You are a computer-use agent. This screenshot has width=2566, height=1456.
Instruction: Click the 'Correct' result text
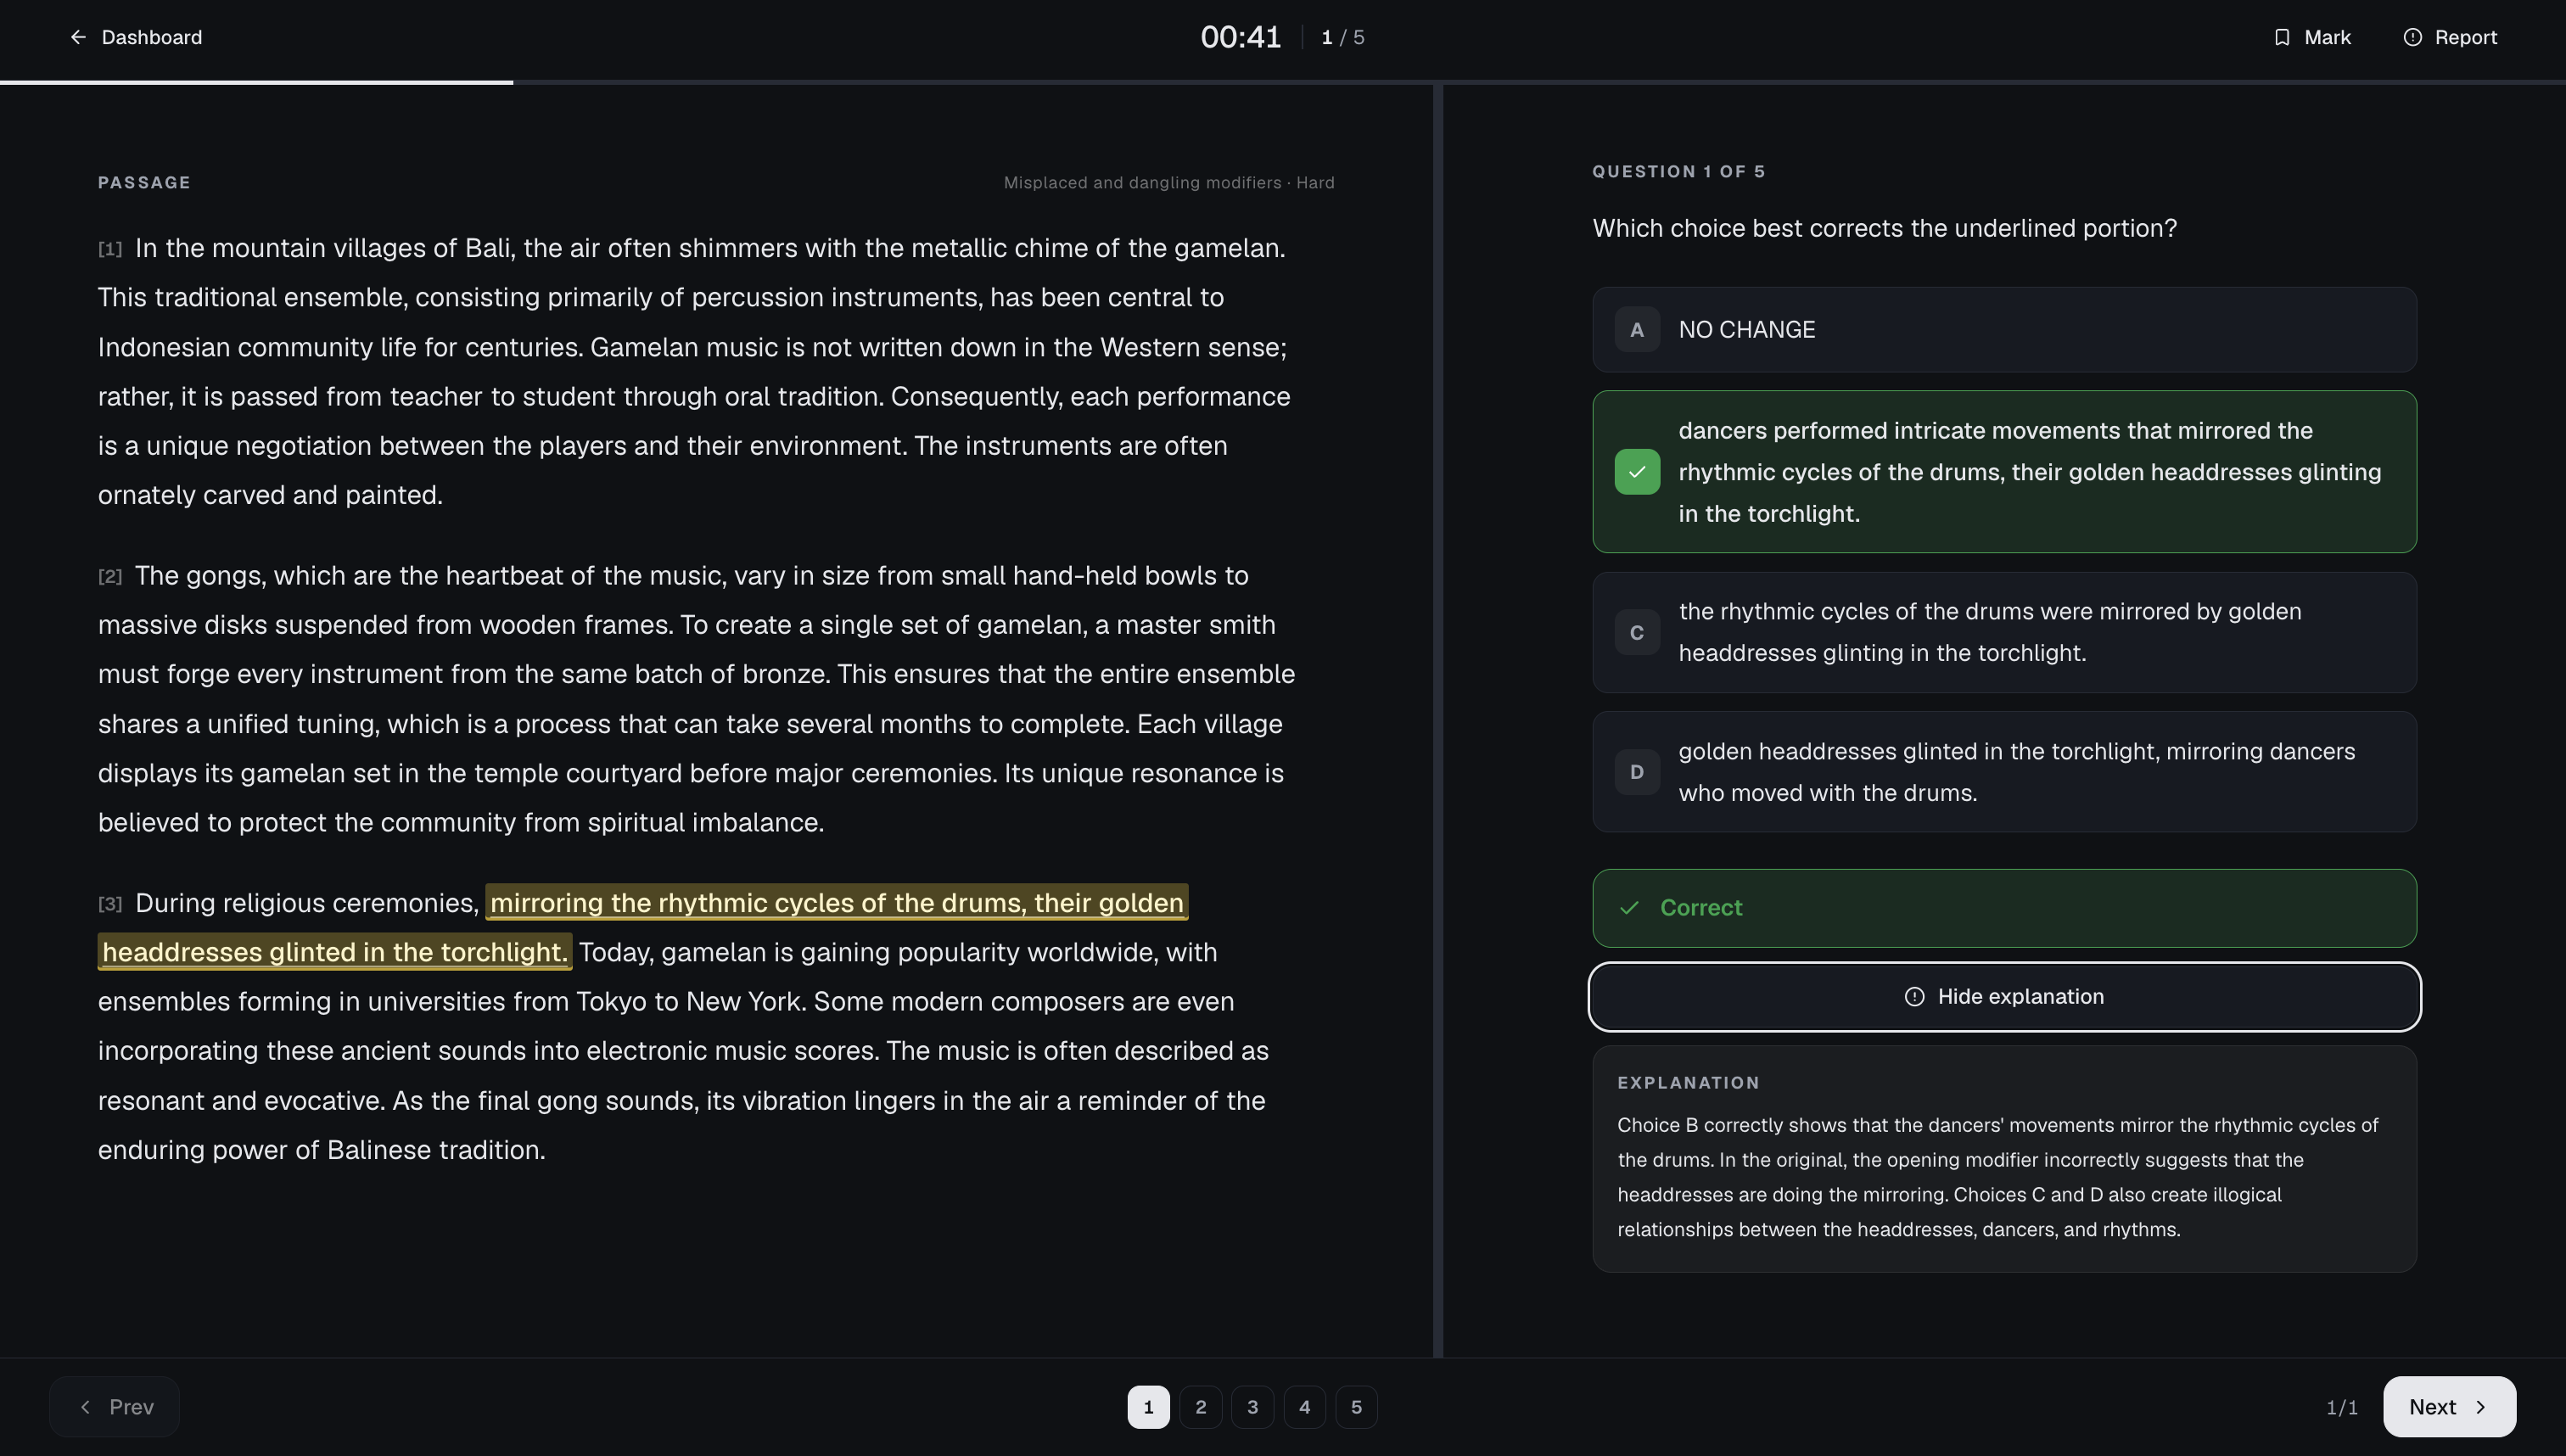coord(1701,908)
